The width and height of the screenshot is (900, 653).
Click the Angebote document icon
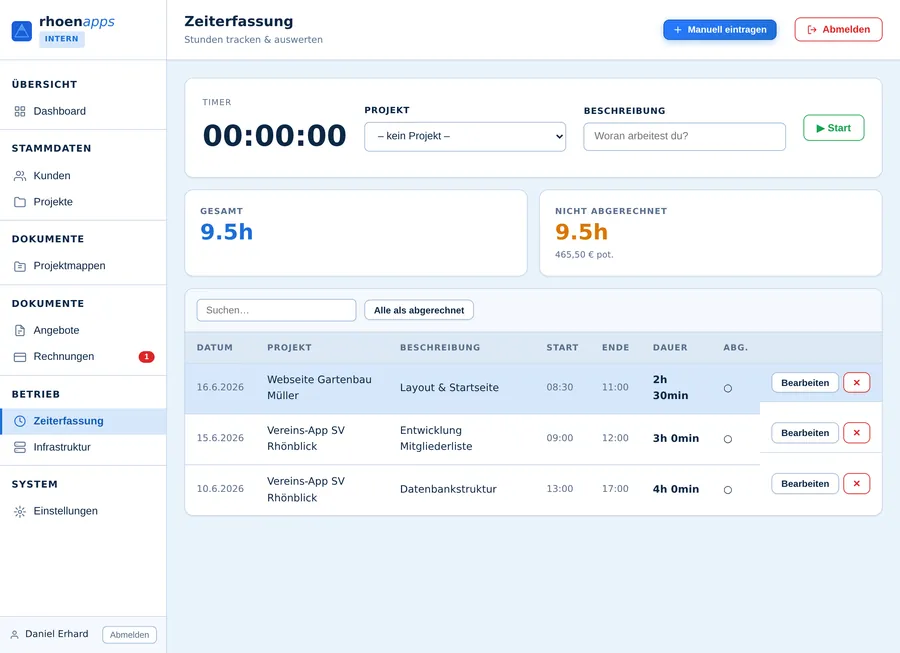(x=20, y=331)
